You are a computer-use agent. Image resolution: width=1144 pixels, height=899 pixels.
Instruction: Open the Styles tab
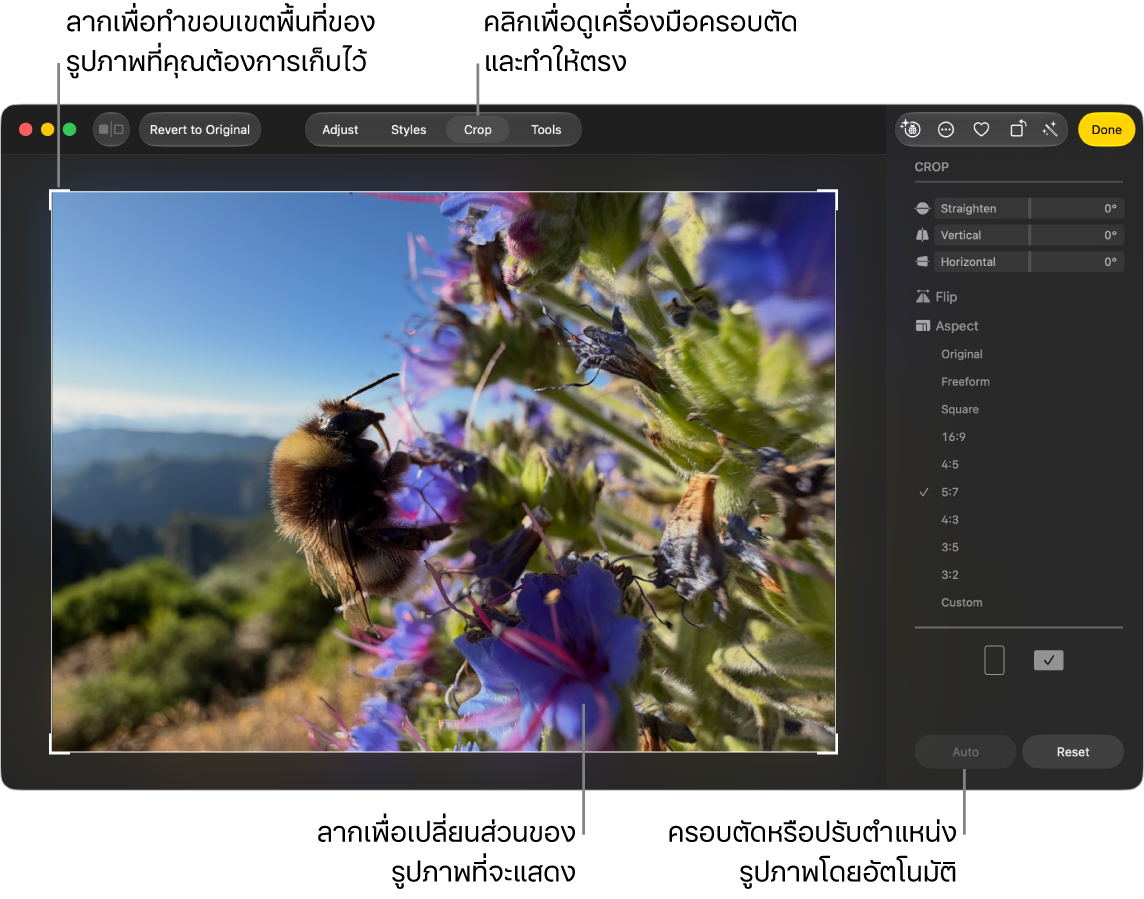point(409,130)
